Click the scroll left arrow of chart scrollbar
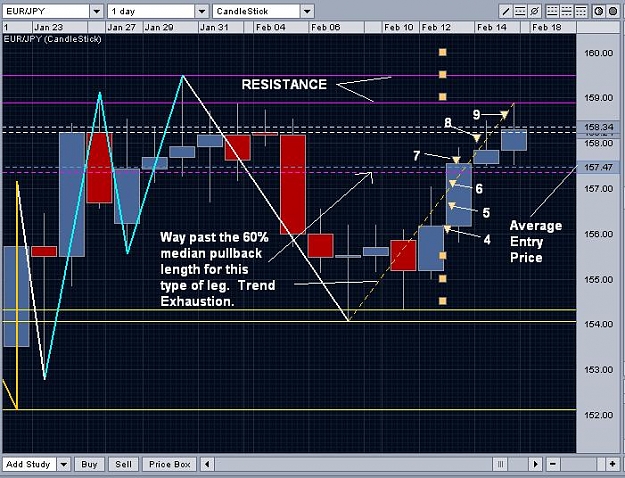The image size is (625, 478). [206, 464]
